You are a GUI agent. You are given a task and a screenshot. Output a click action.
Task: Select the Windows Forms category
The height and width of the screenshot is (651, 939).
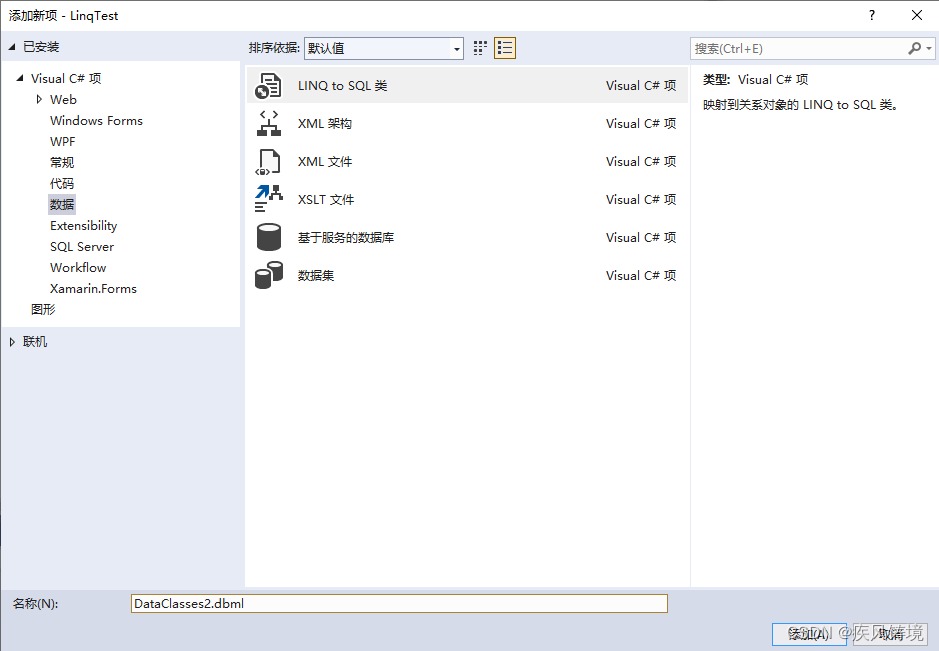(96, 120)
